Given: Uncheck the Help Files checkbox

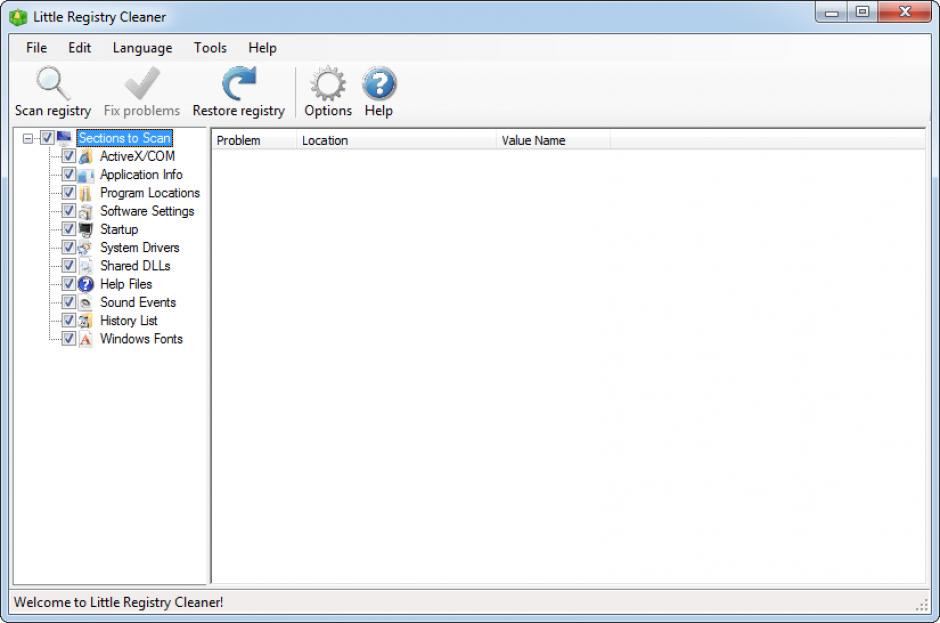Looking at the screenshot, I should [68, 284].
